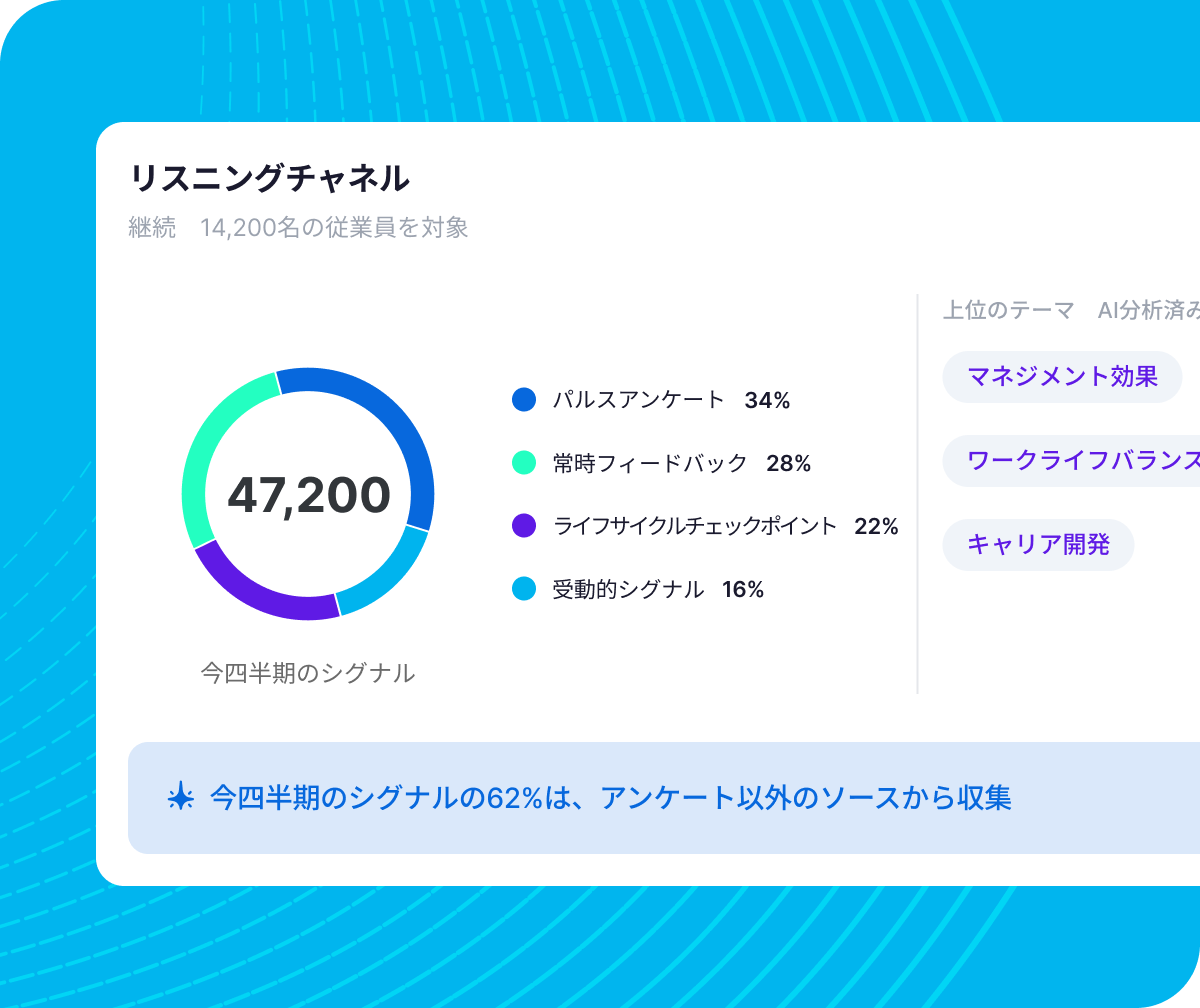Select the blue パルスアンケート legend dot

(x=524, y=400)
